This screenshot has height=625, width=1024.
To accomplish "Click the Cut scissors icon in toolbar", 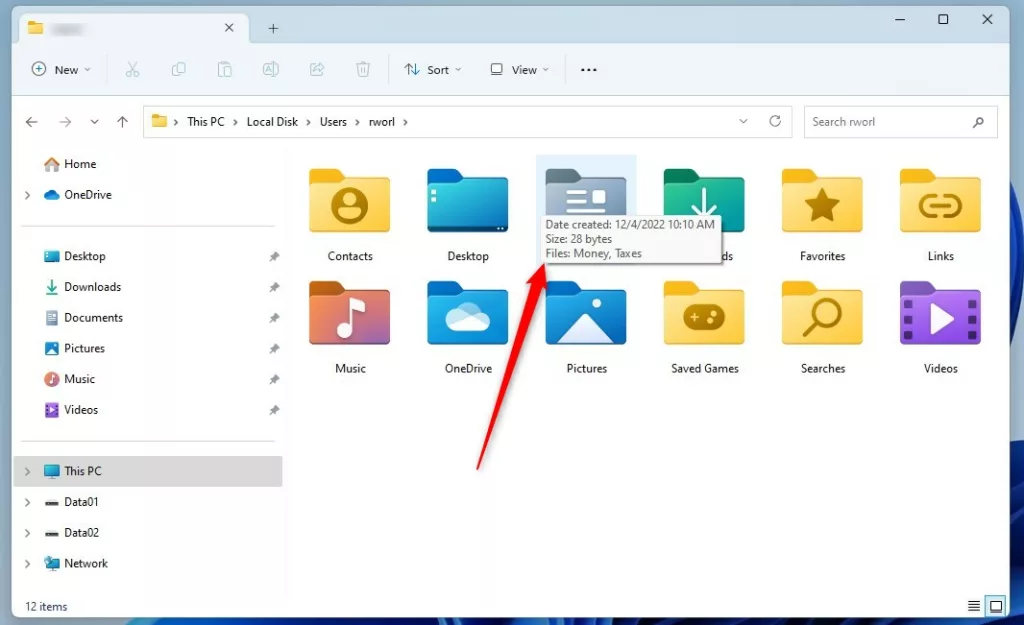I will [132, 70].
